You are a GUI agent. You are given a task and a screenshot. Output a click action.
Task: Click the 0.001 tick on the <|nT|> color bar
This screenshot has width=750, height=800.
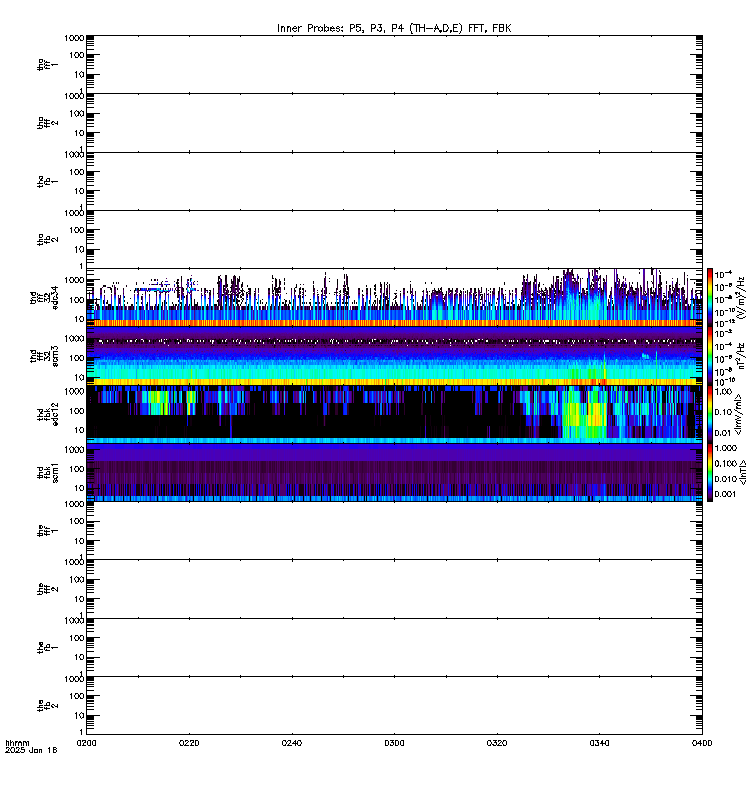[726, 494]
